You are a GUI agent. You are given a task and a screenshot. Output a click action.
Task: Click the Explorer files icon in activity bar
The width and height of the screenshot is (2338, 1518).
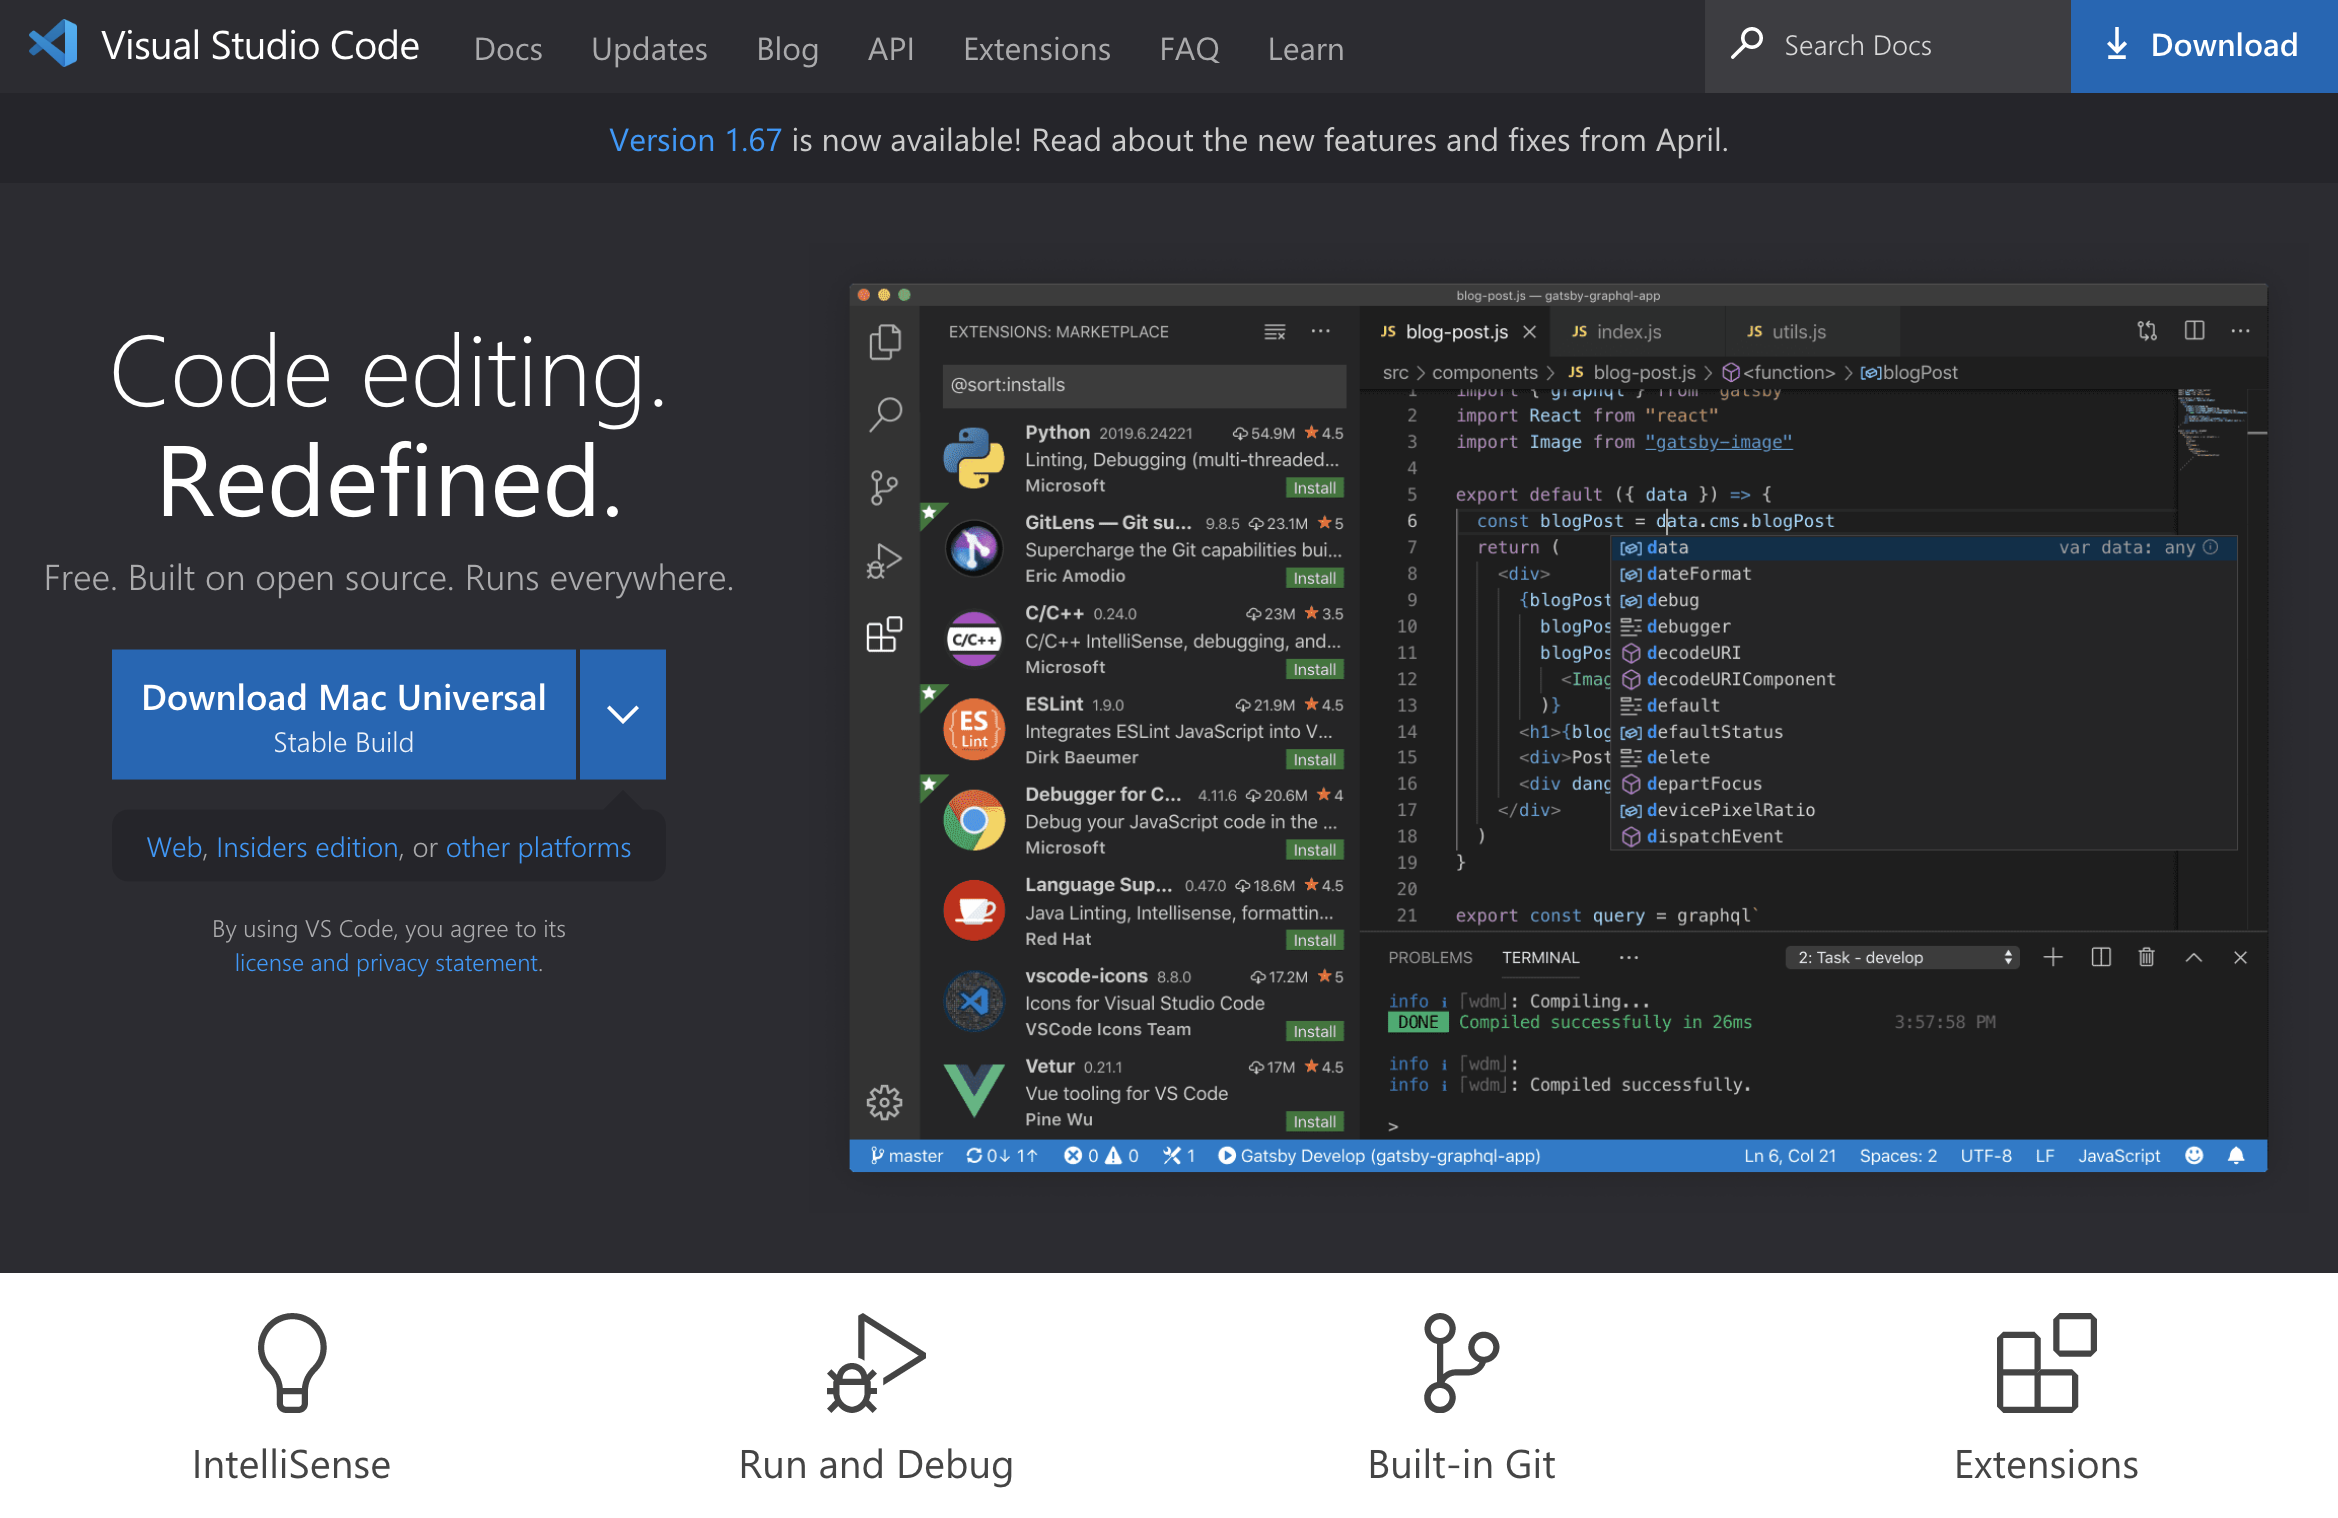pos(884,342)
